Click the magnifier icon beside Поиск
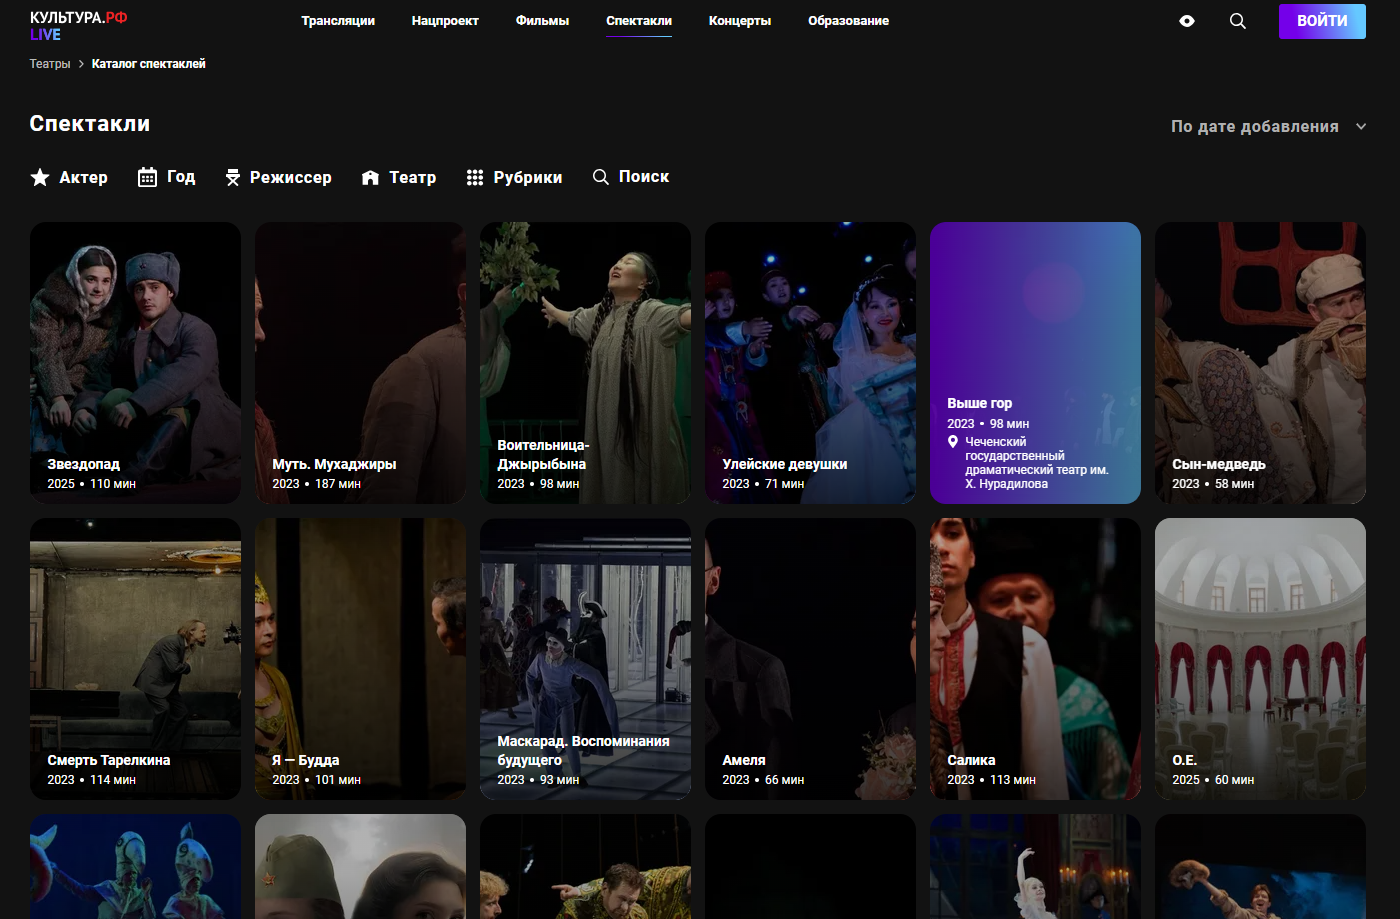This screenshot has width=1400, height=919. pos(601,176)
